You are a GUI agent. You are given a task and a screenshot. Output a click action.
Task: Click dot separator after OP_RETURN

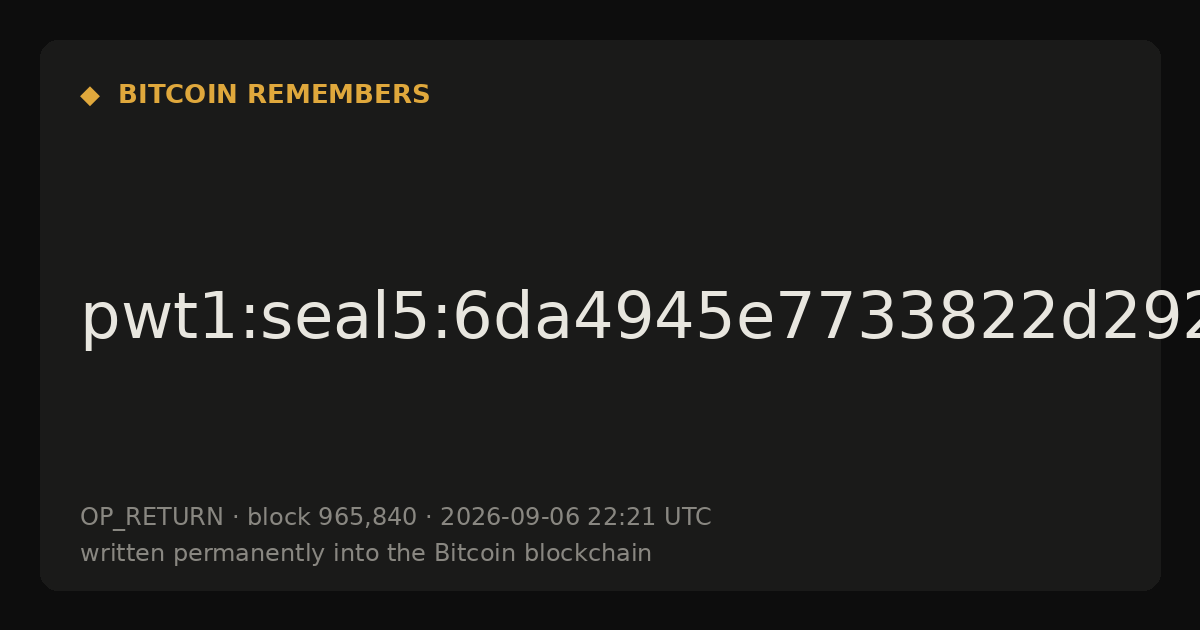(236, 518)
